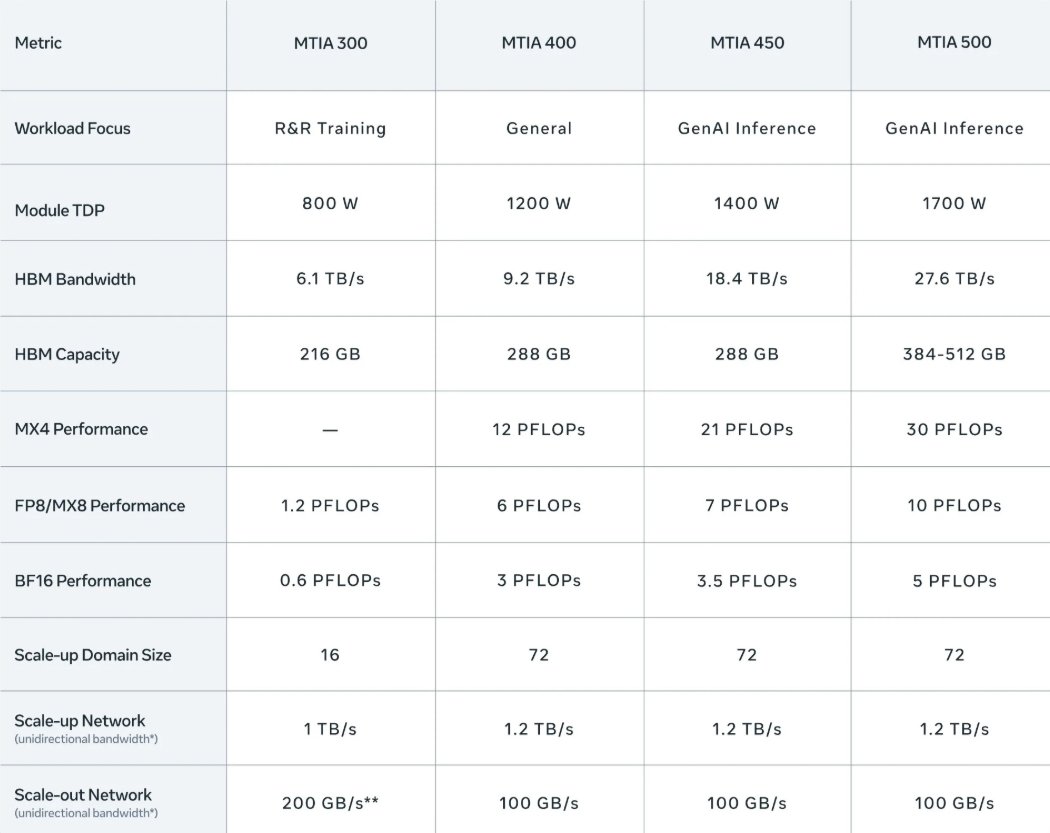Click the MTIA 300 column header

click(330, 43)
